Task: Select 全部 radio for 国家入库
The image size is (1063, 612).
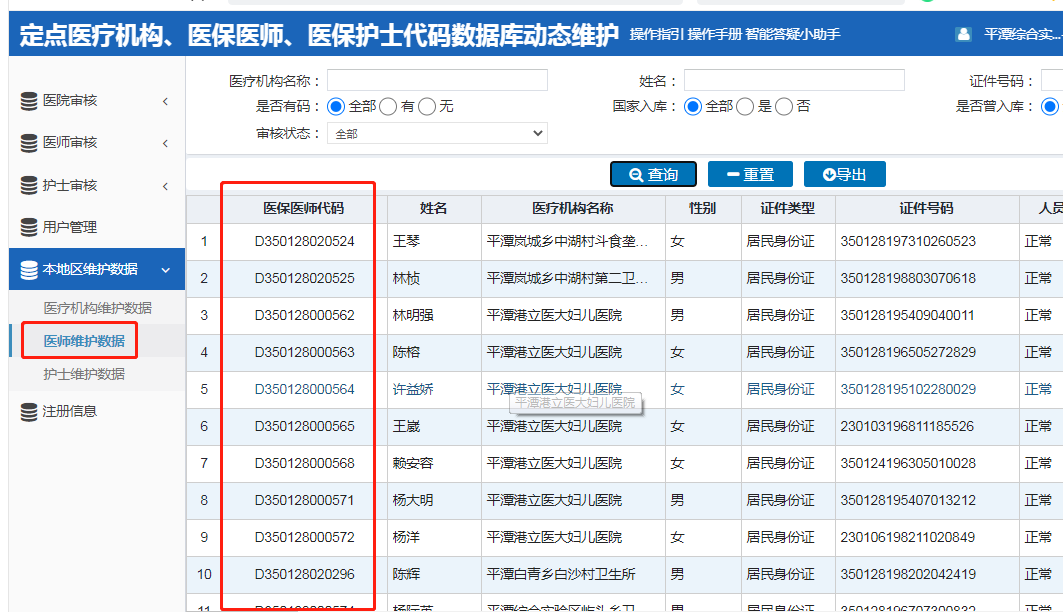Action: tap(692, 106)
